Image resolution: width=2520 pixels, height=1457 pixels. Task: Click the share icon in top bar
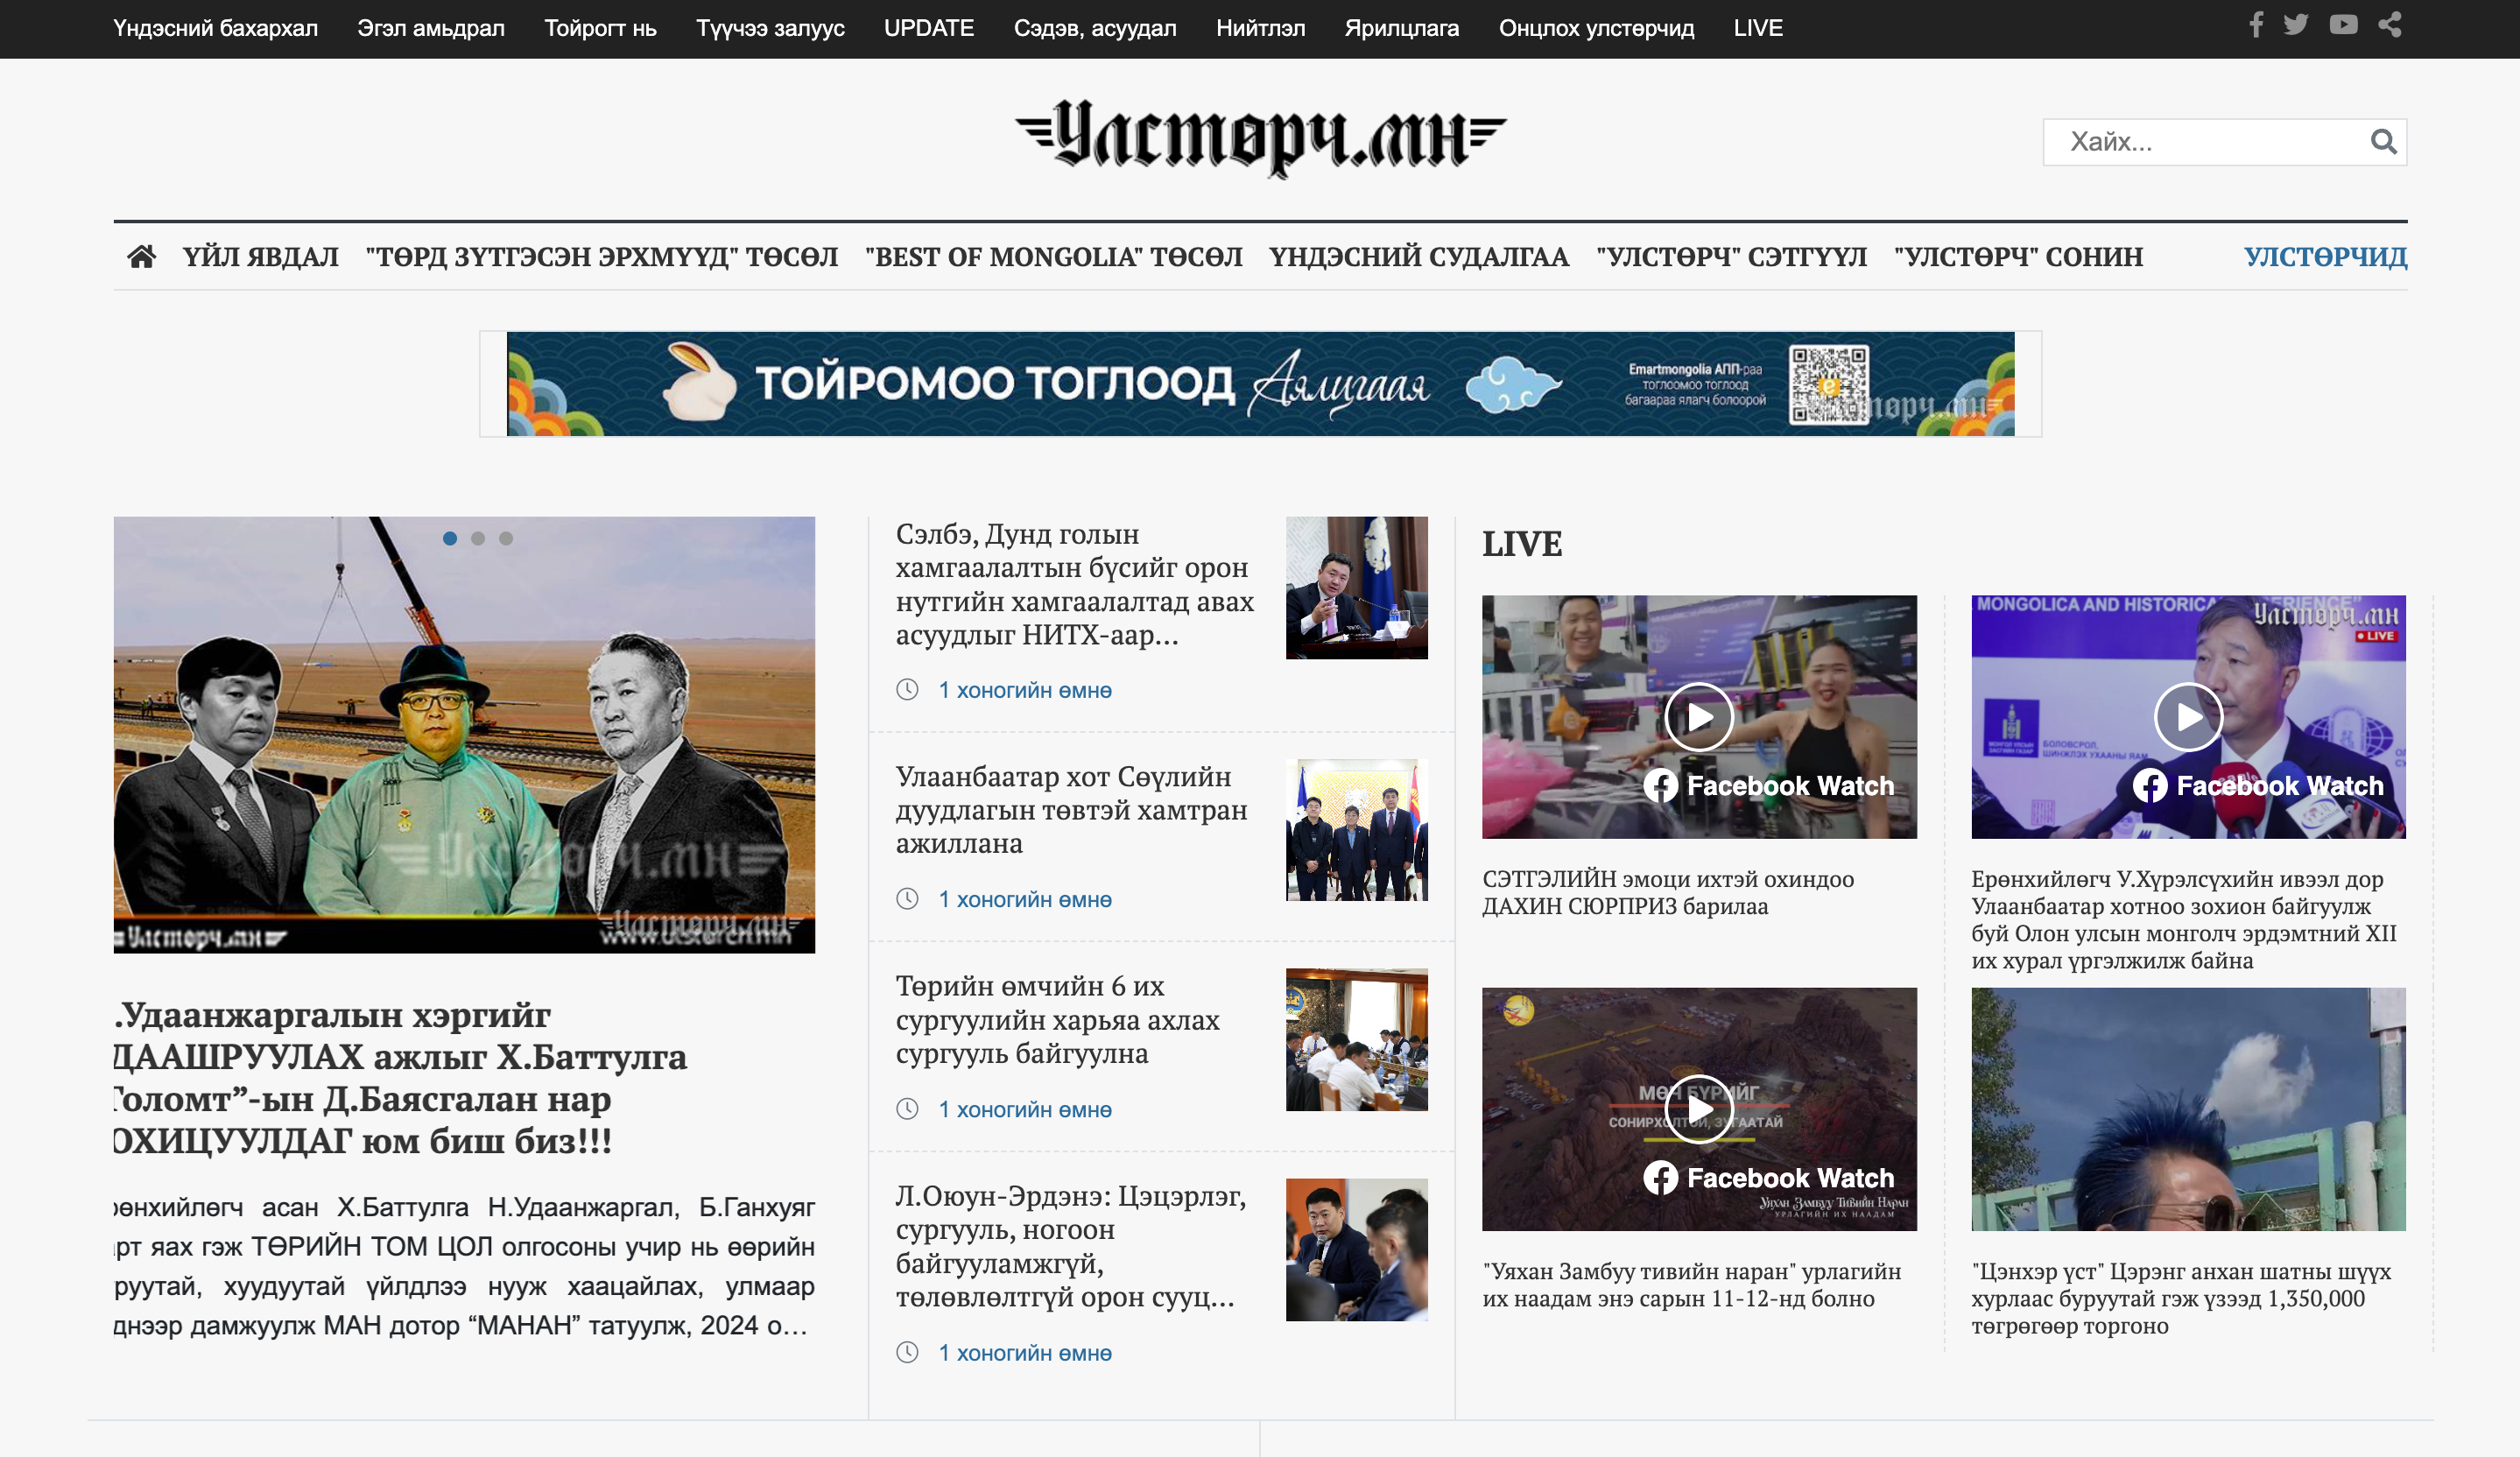(2390, 25)
